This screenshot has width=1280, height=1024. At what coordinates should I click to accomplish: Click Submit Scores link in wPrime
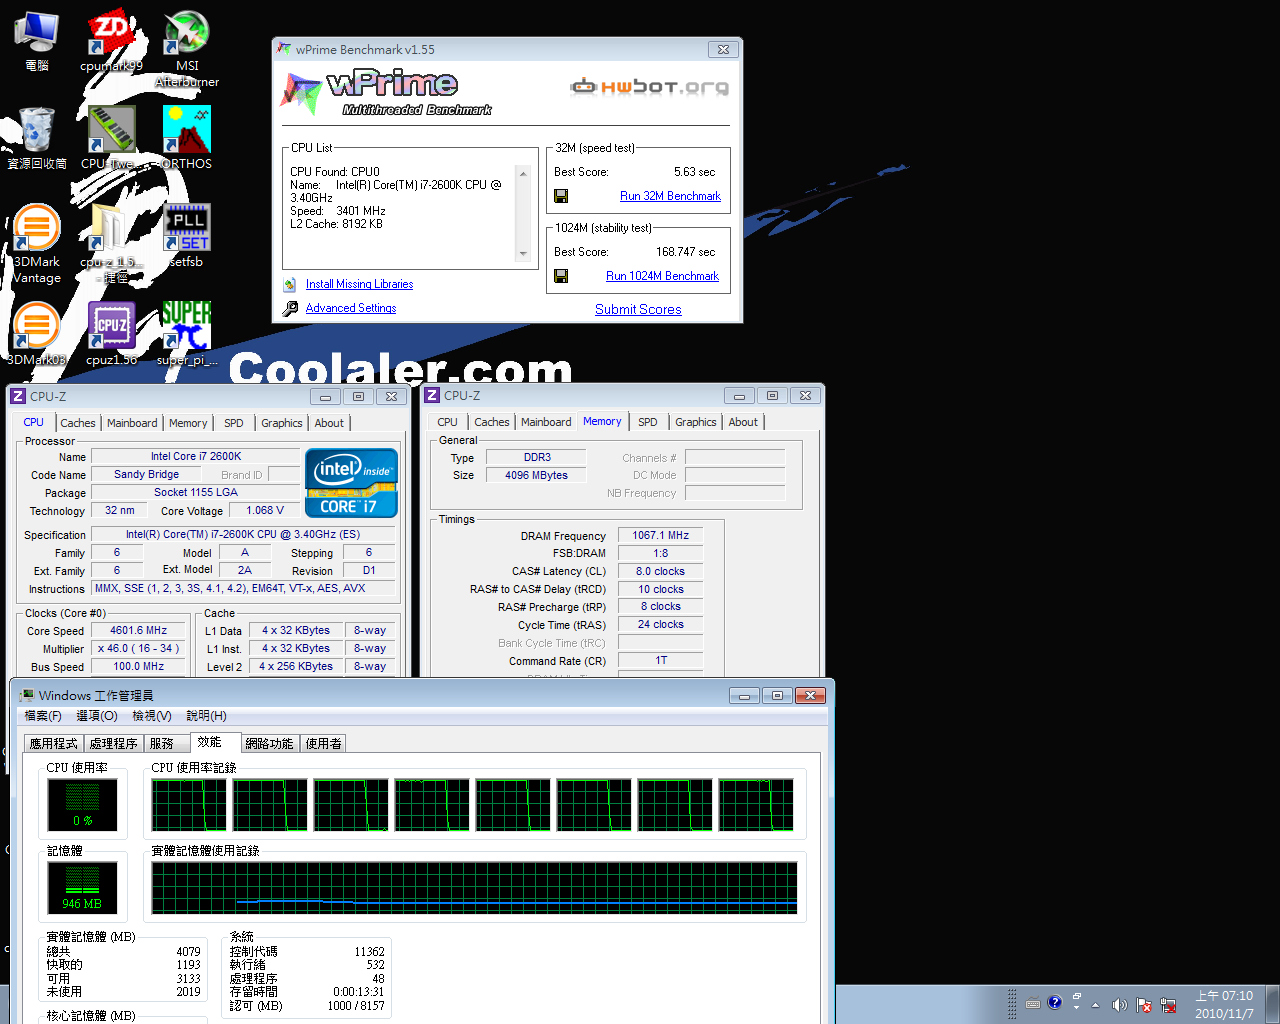pos(638,309)
